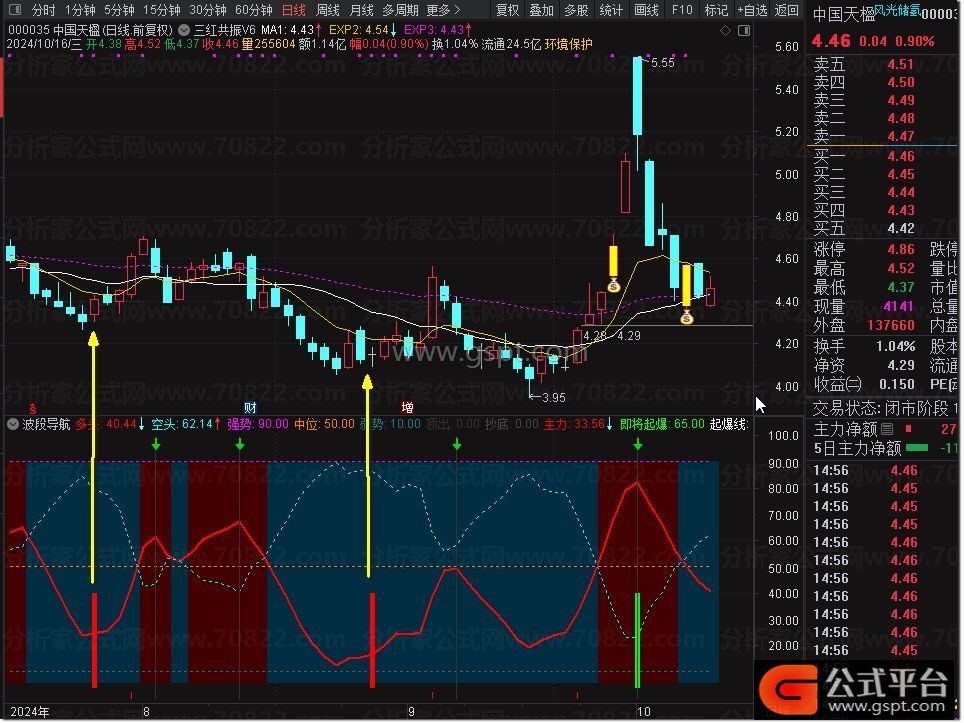964x723 pixels.
Task: Click the 最高 value 4.52
Action: coord(901,268)
